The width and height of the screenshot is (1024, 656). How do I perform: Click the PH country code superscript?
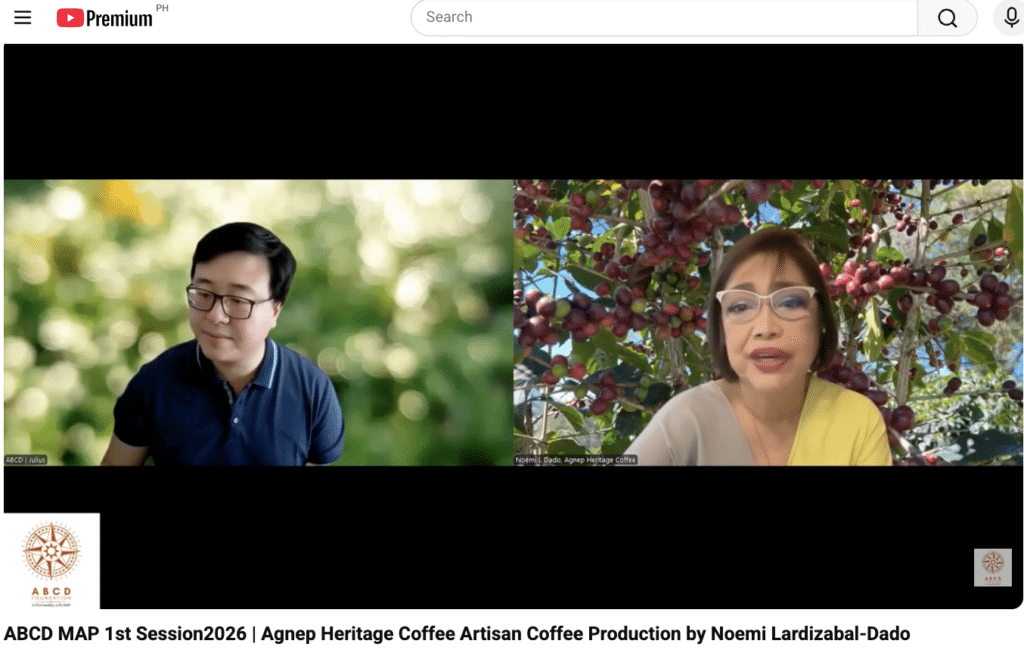(x=162, y=8)
